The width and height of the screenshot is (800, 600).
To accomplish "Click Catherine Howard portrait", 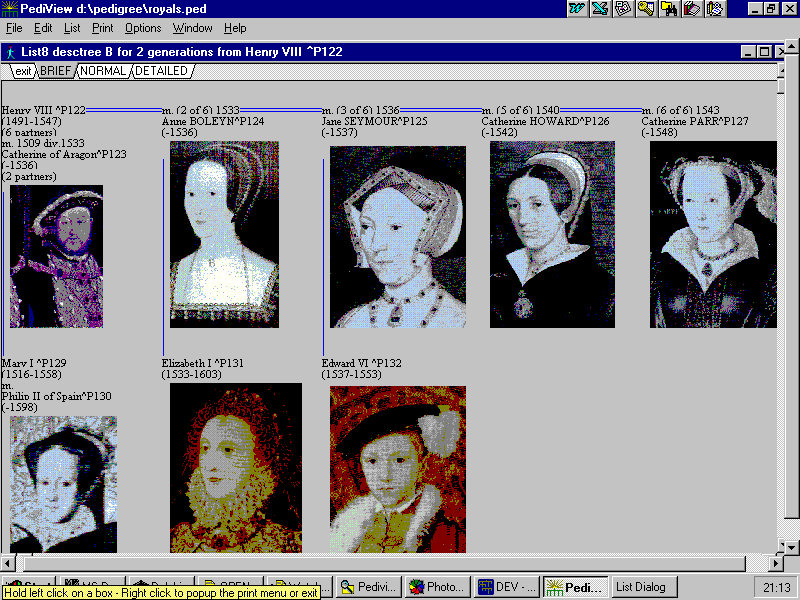I will coord(553,234).
